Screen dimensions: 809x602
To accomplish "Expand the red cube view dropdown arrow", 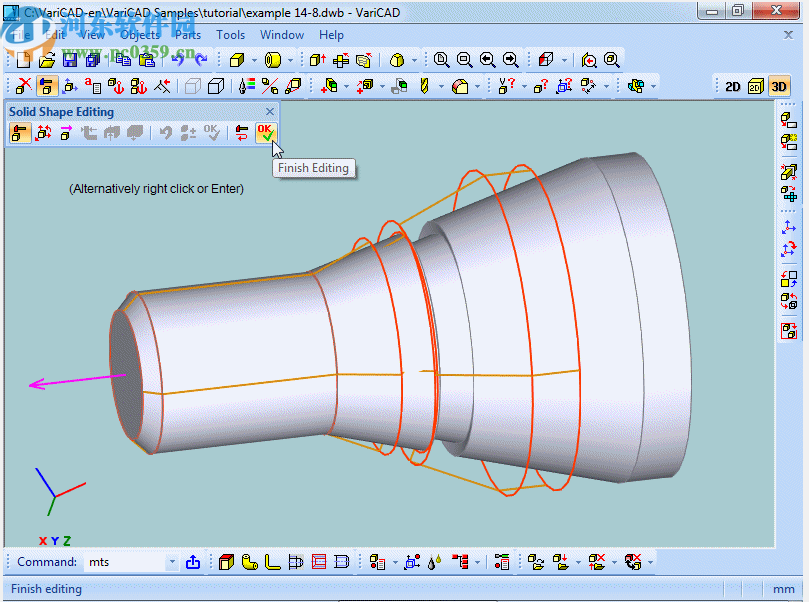I will (x=564, y=60).
